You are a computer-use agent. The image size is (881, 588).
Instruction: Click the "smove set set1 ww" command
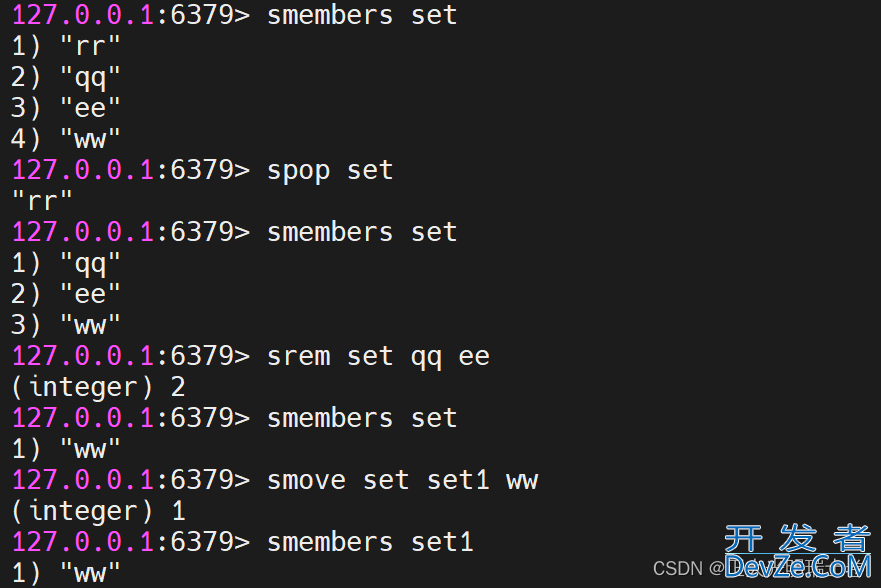402,481
